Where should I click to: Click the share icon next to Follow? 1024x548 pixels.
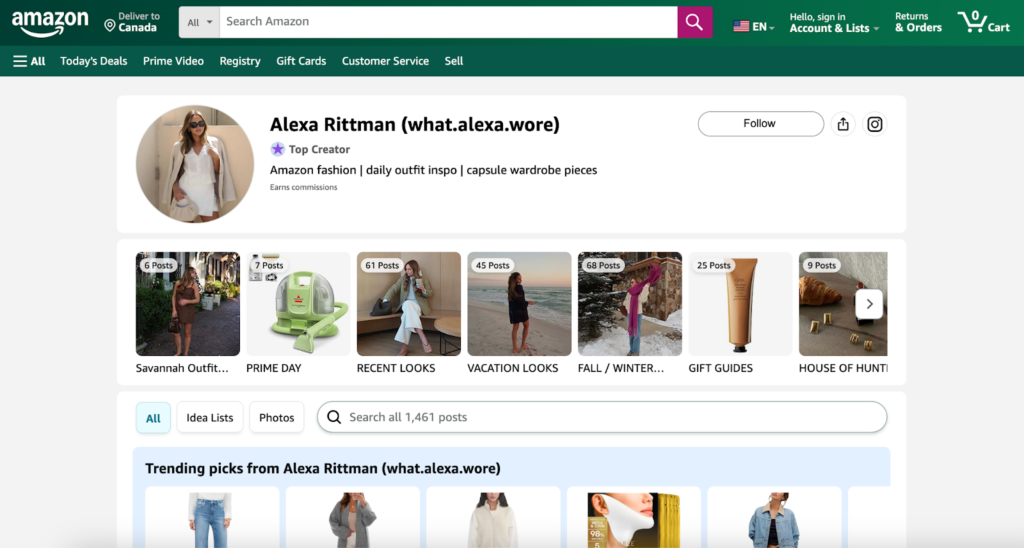click(x=843, y=124)
